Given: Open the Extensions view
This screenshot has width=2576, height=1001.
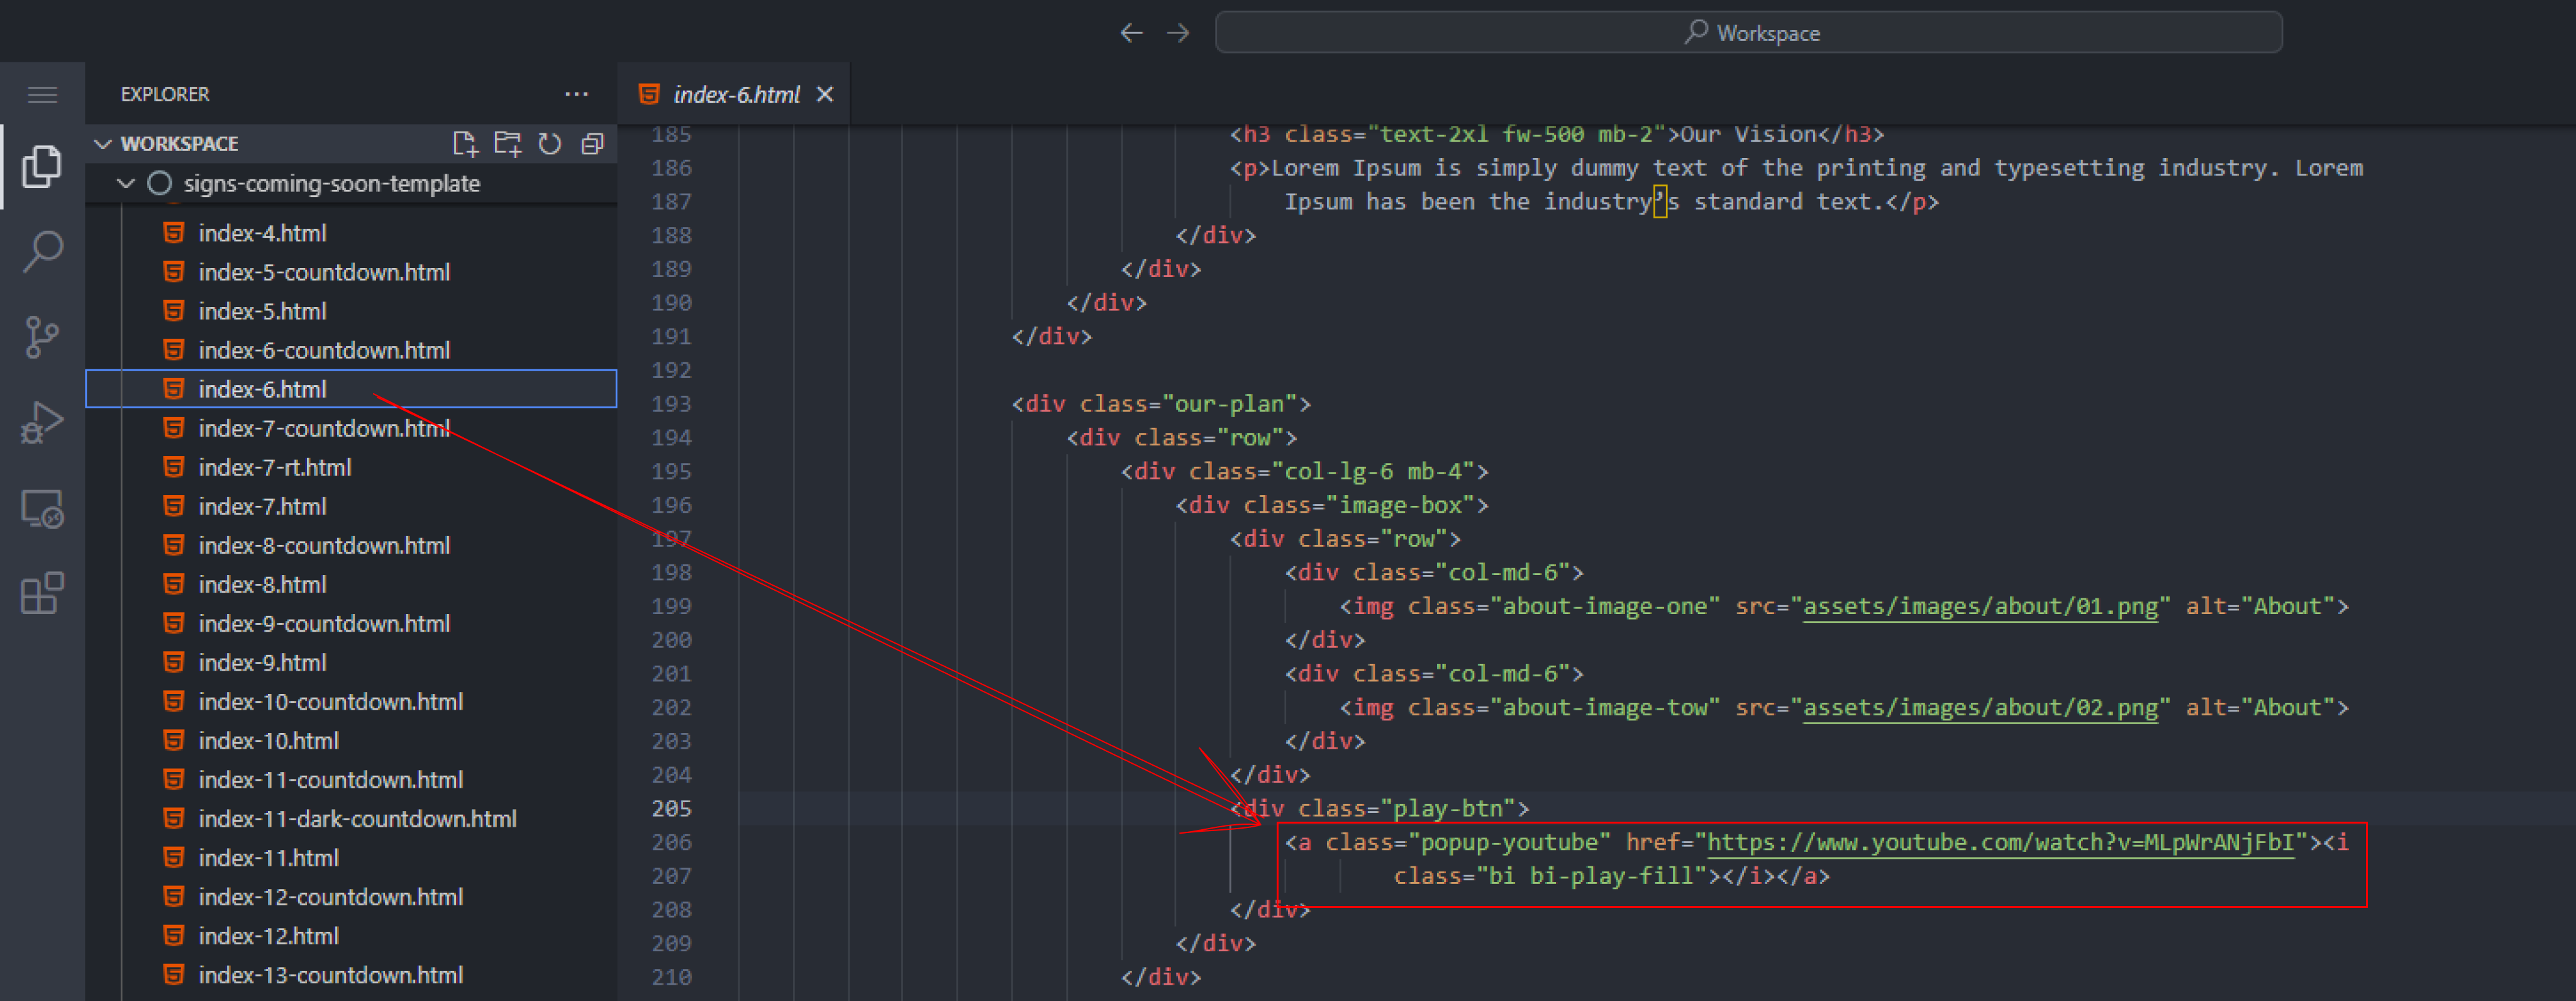Looking at the screenshot, I should coord(42,594).
